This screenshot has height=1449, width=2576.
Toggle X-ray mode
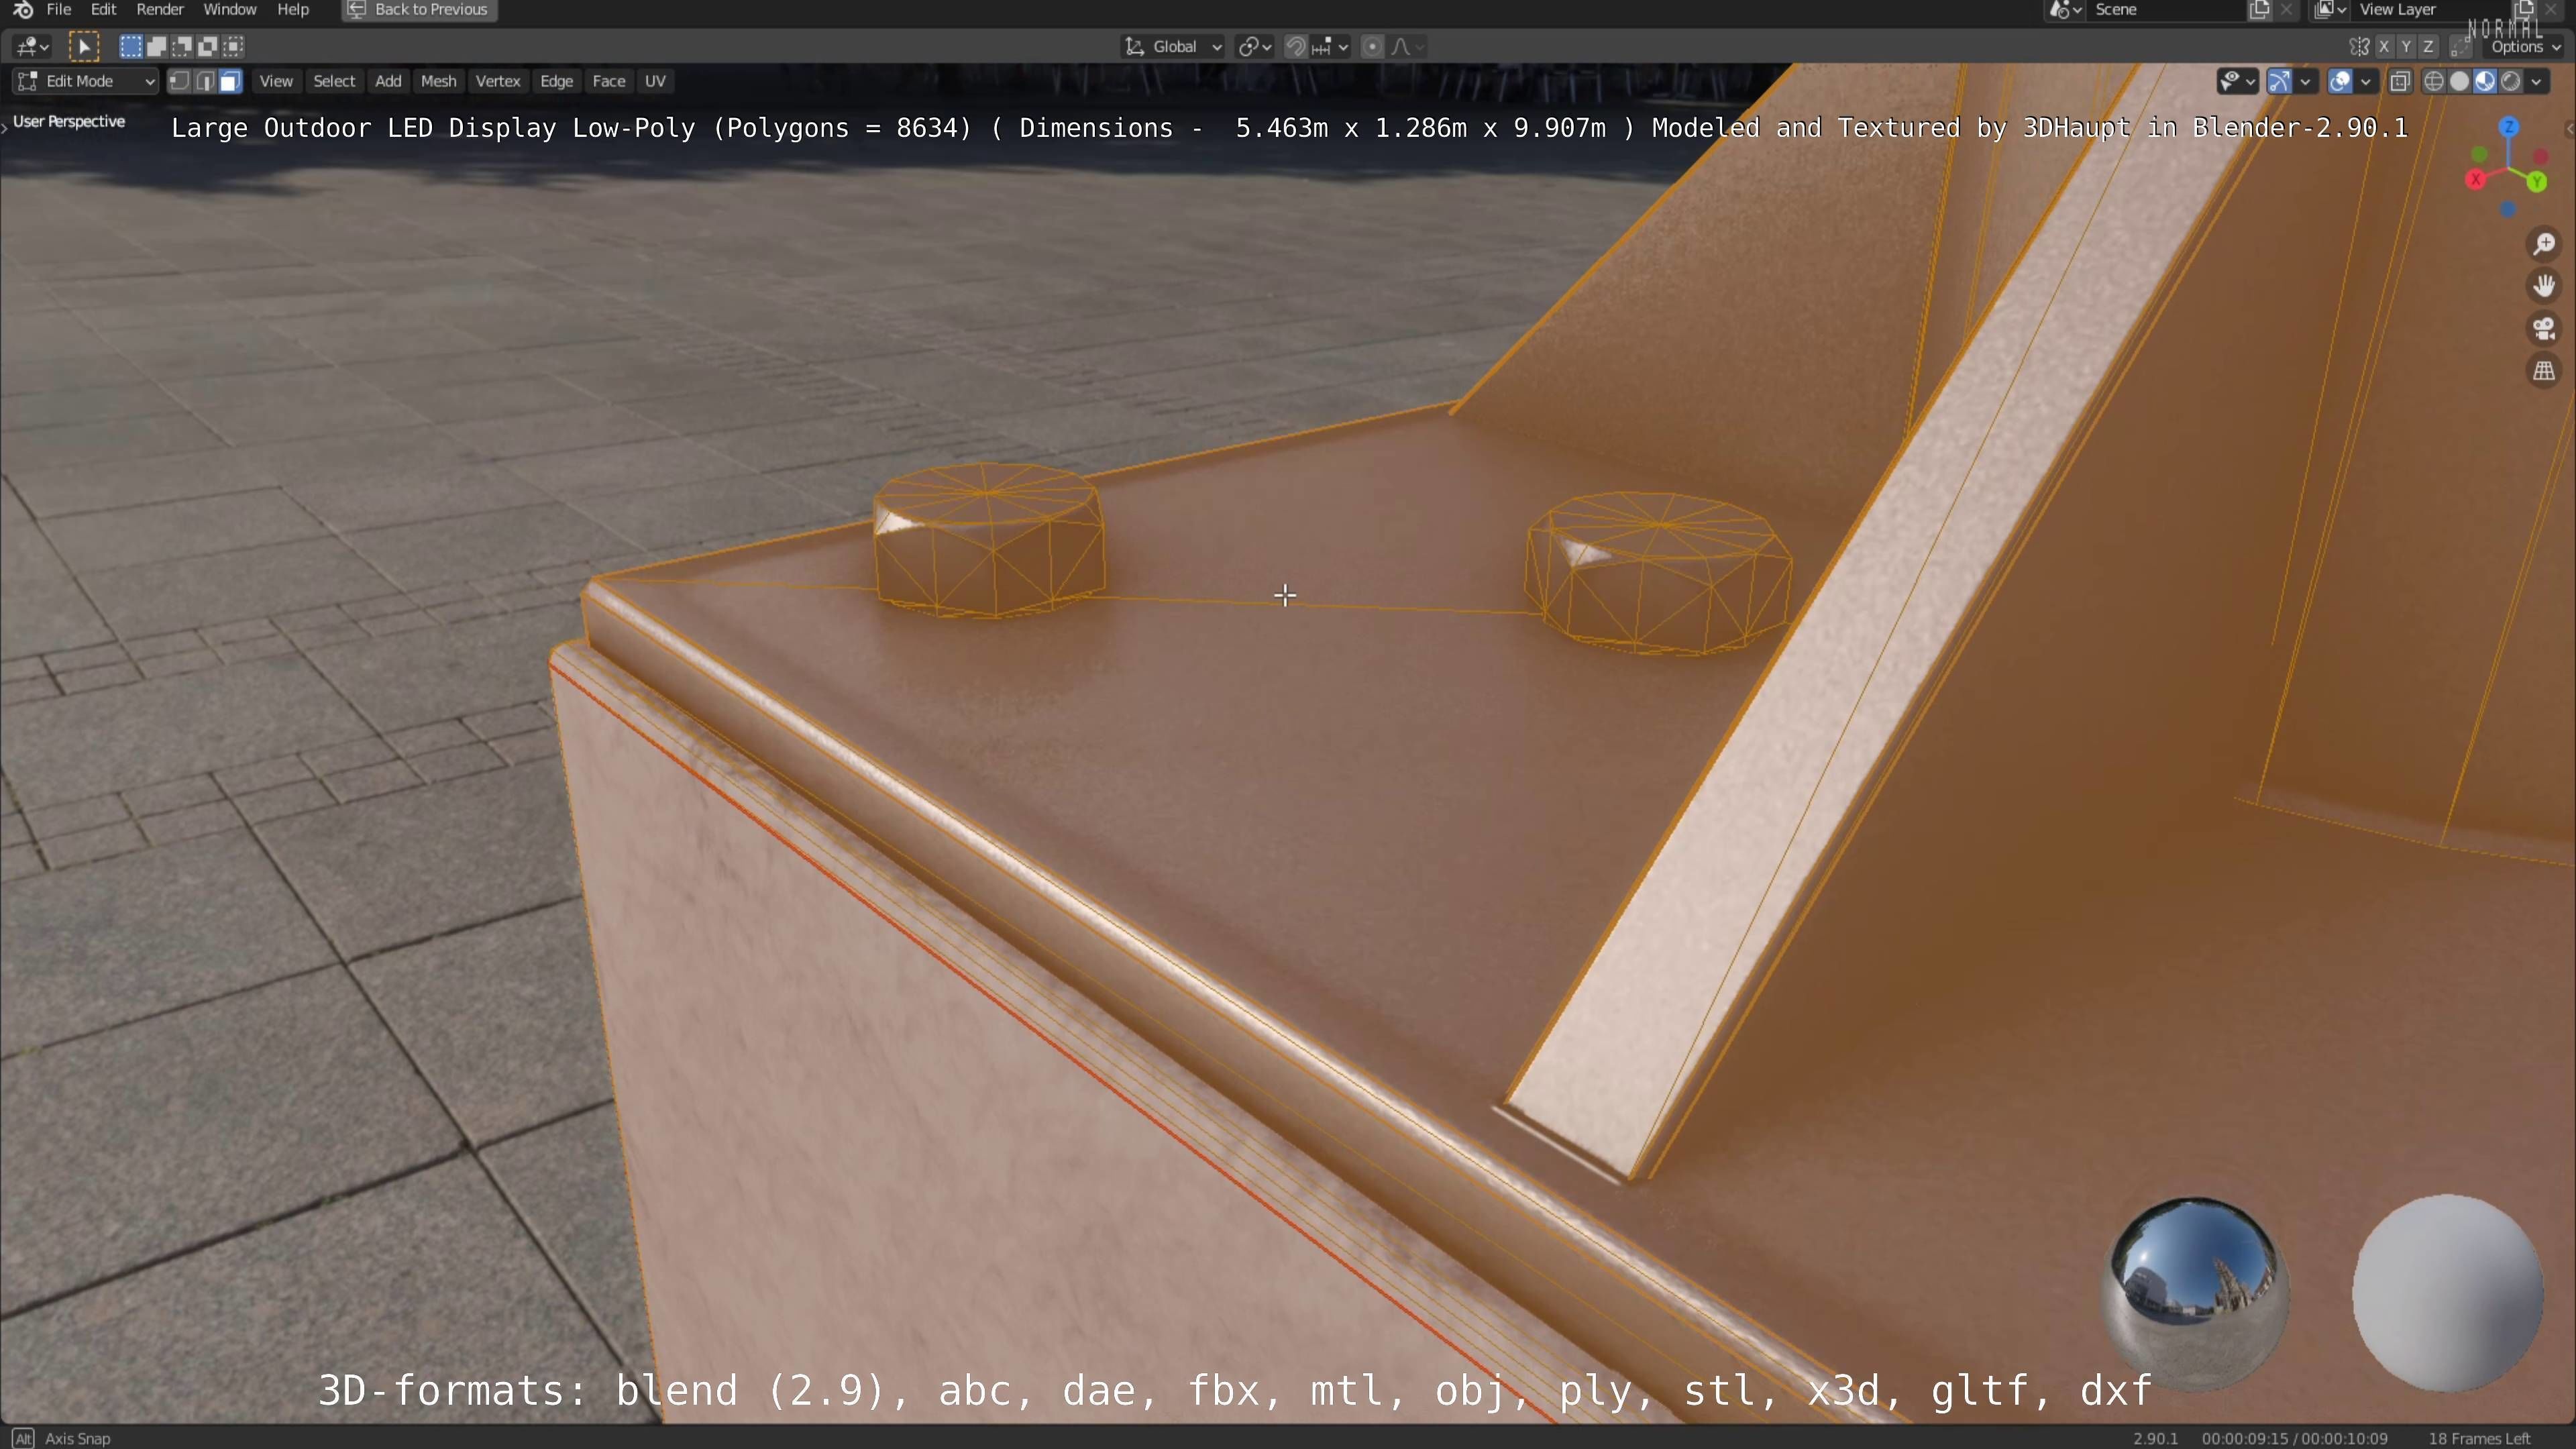2400,82
